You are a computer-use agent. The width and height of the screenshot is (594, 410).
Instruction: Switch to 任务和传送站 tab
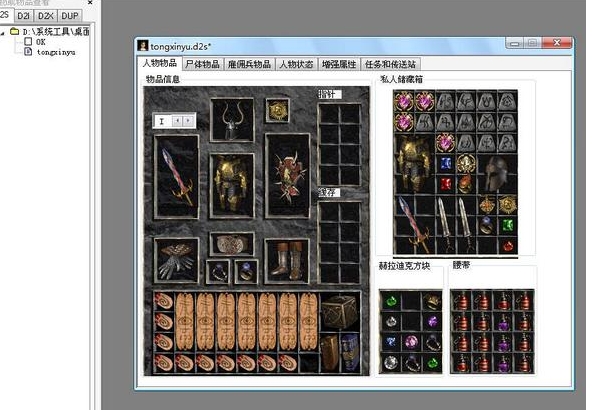click(390, 64)
